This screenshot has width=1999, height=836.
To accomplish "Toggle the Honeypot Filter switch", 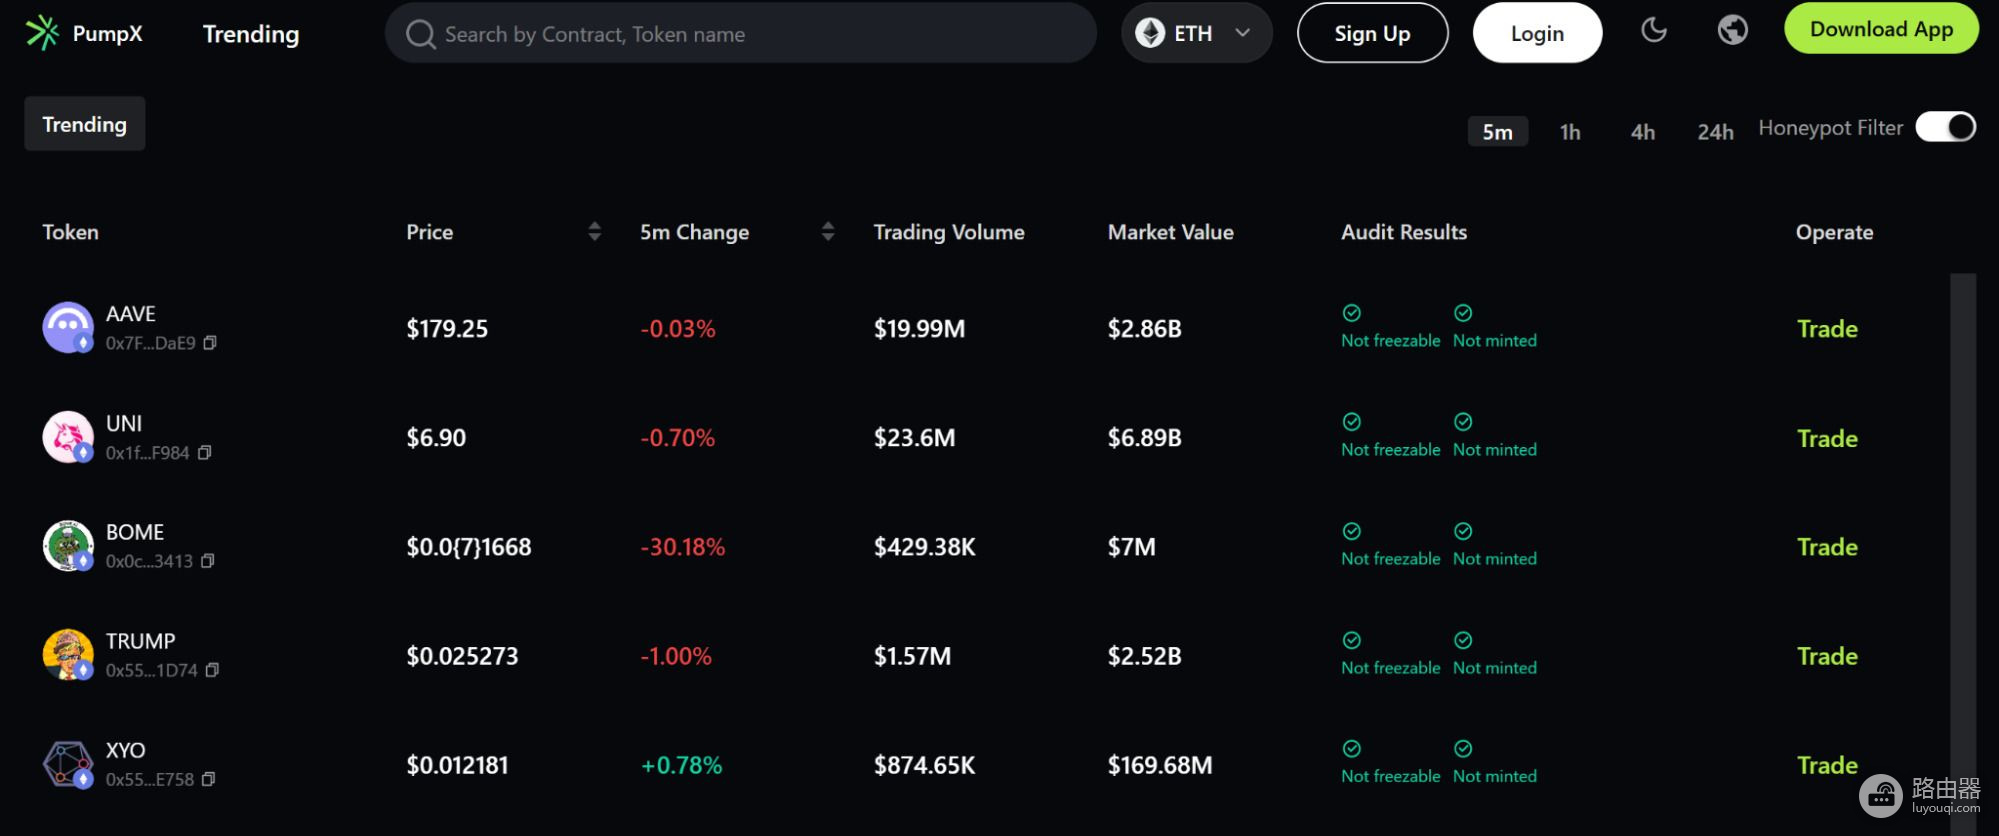I will (1946, 127).
